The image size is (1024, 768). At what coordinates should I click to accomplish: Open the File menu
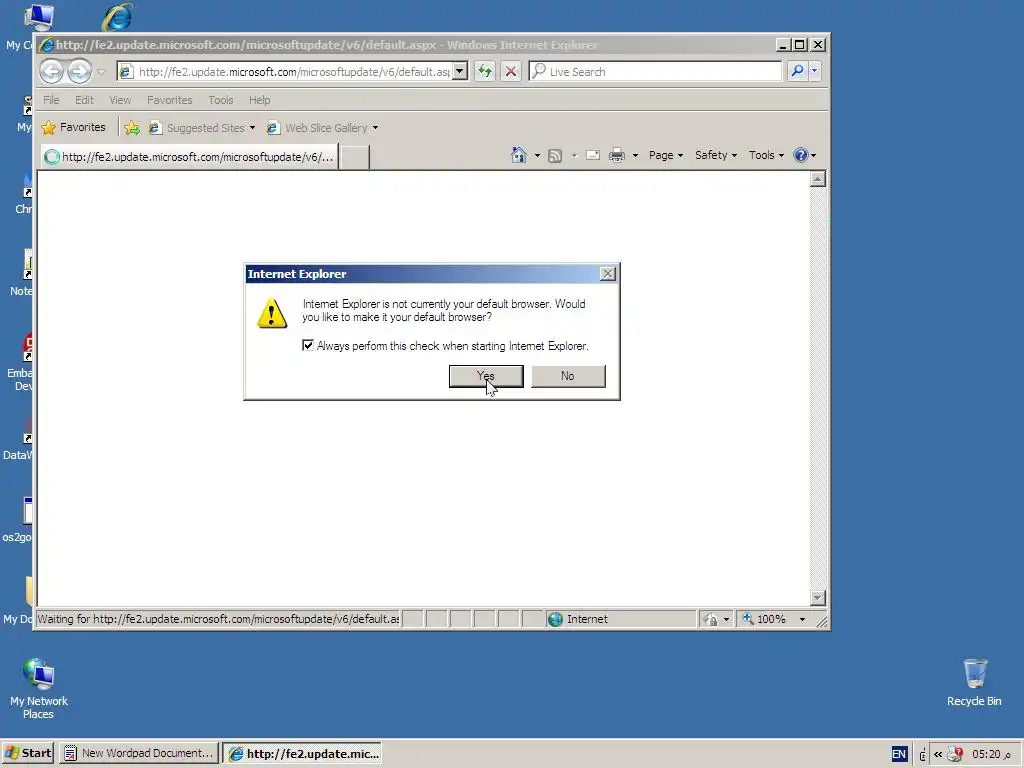(x=51, y=100)
